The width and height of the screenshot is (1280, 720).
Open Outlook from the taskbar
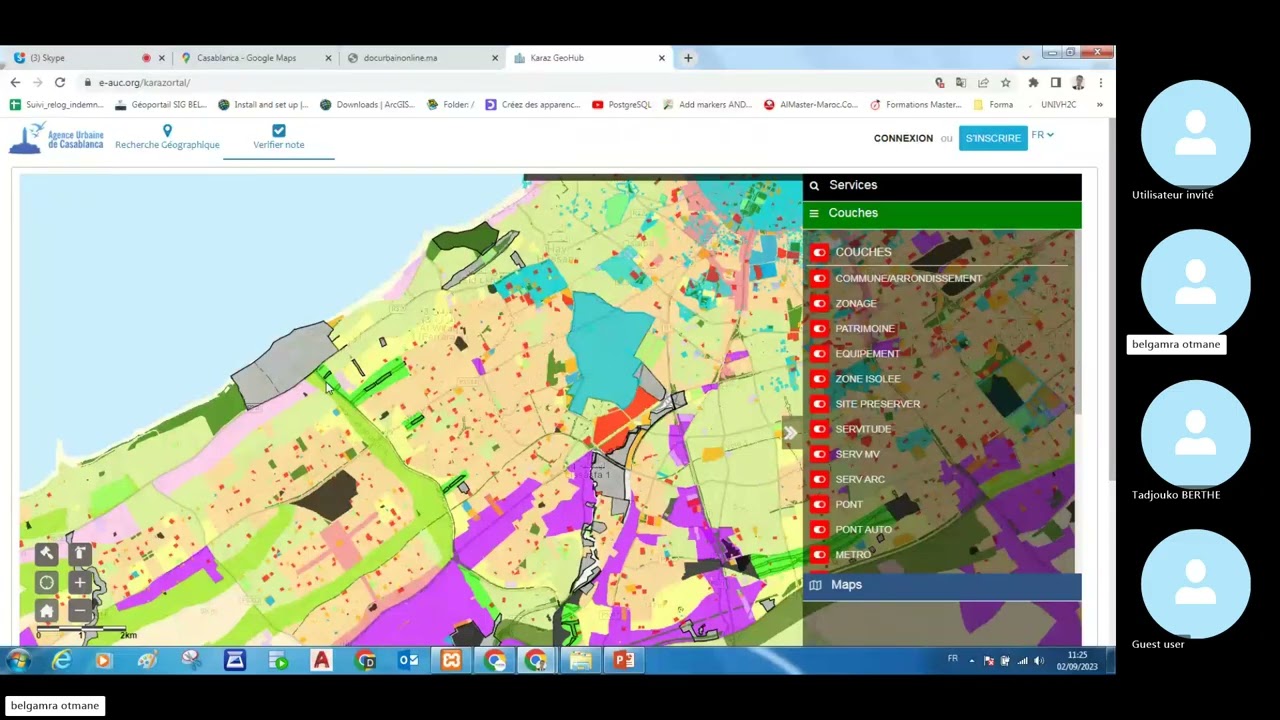click(x=408, y=660)
